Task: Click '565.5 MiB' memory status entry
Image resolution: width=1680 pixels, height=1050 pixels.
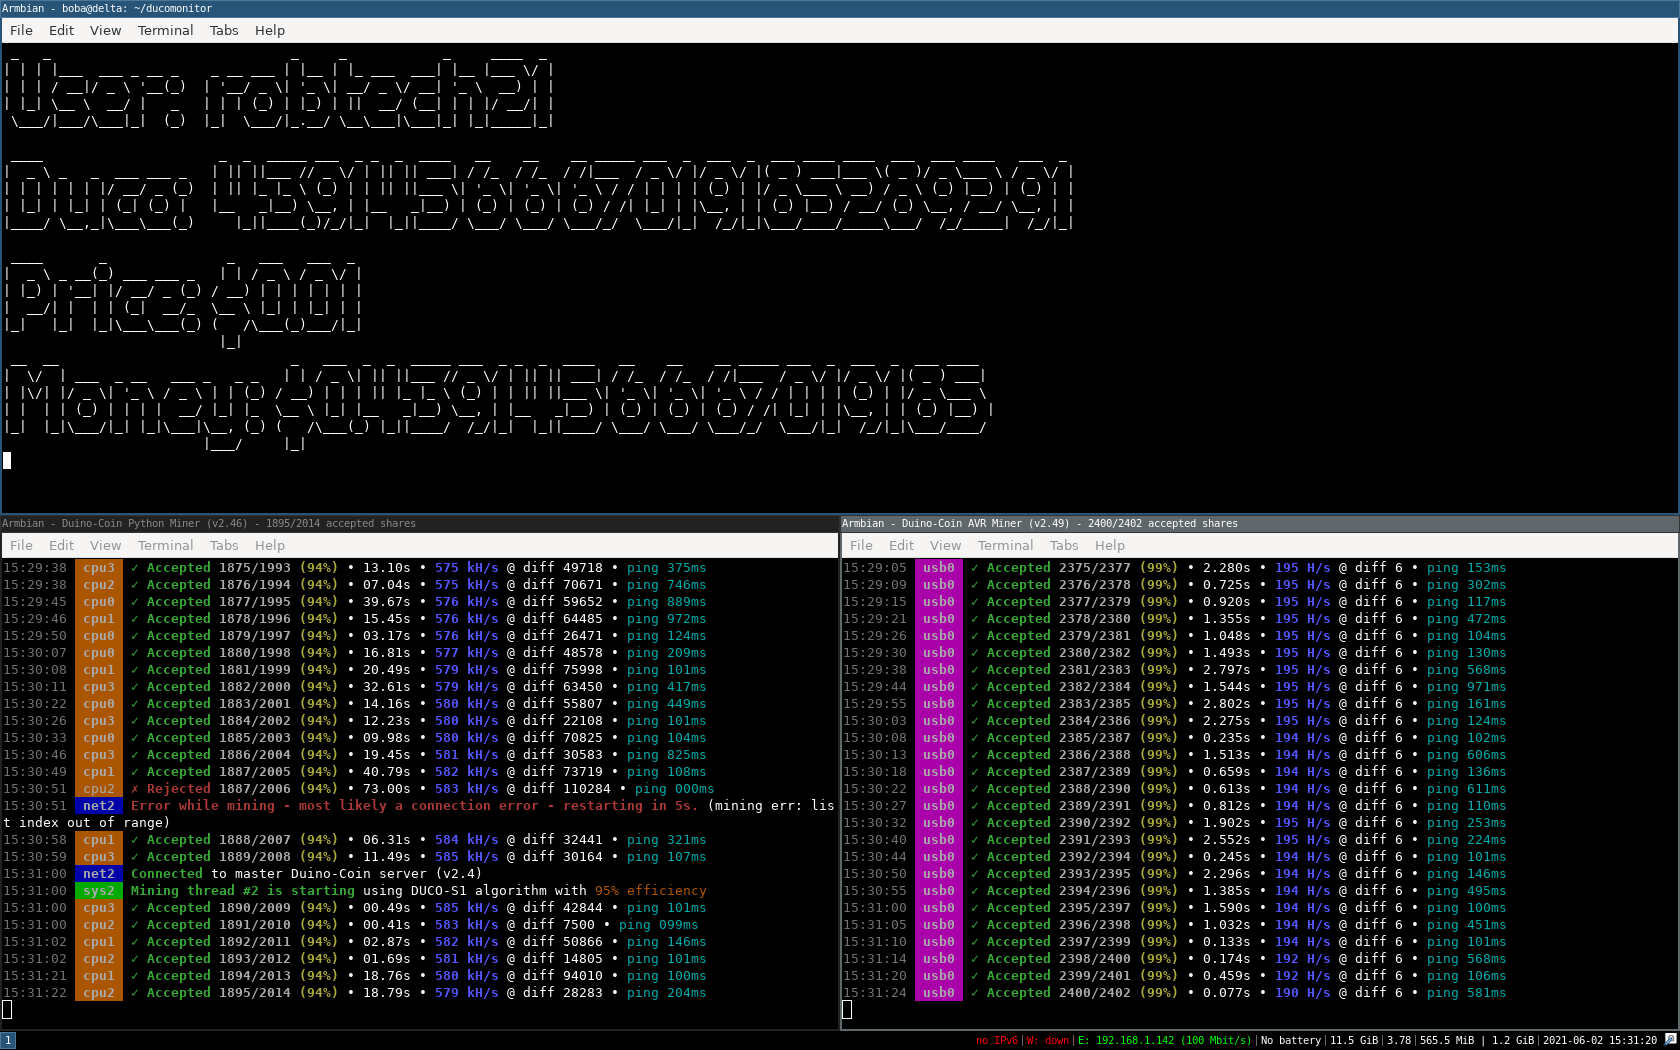Action: [x=1447, y=1040]
